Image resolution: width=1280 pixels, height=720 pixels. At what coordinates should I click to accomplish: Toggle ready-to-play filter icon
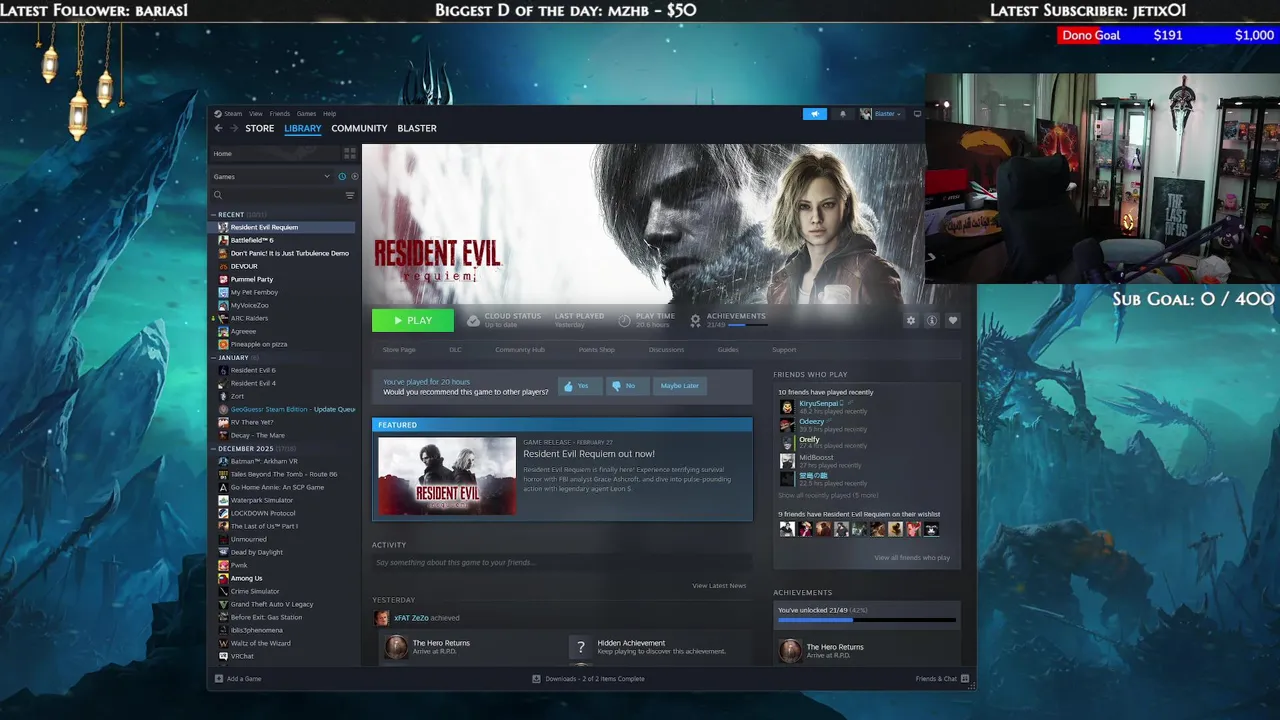tap(354, 176)
